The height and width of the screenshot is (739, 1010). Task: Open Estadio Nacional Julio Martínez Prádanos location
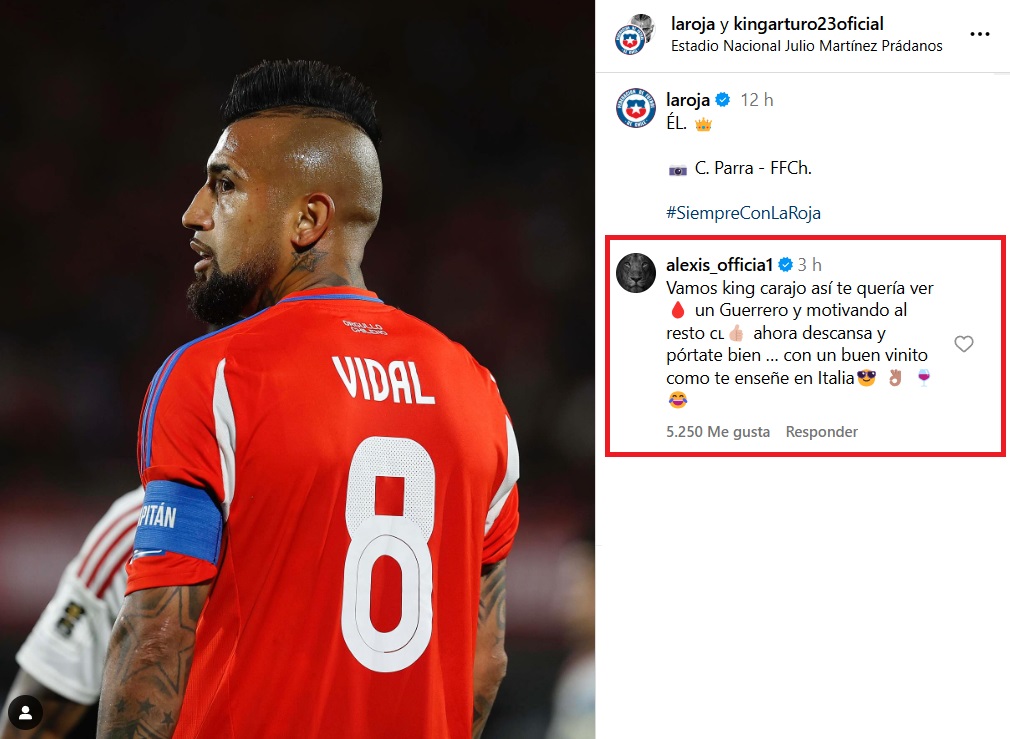(x=806, y=46)
